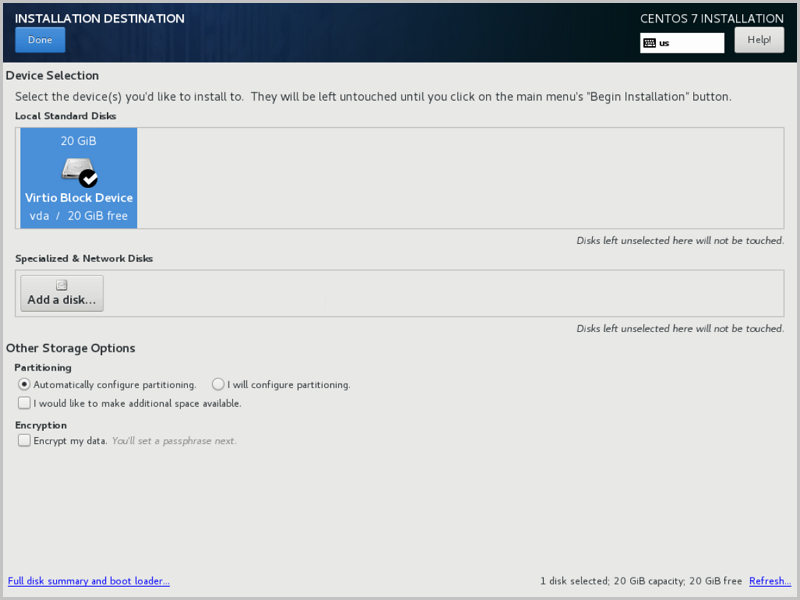Refresh the disk list via Refresh link
800x600 pixels.
click(769, 581)
